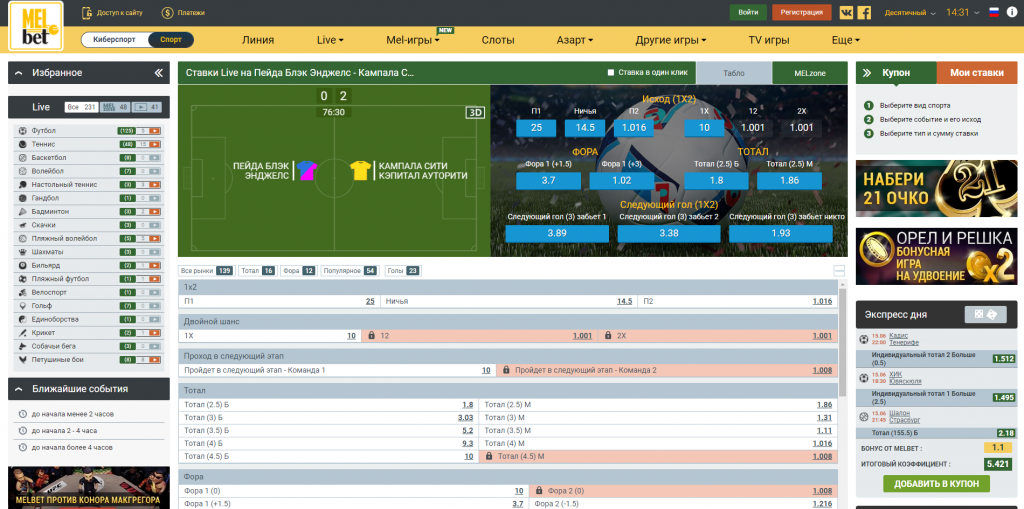Click the Payments coin icon
Screen dimensions: 1024x509
tap(167, 12)
